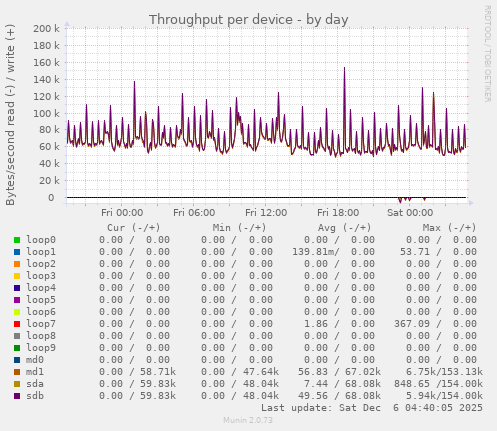This screenshot has height=431, width=497.
Task: Click the md1 max value 153.13k
Action: point(461,372)
